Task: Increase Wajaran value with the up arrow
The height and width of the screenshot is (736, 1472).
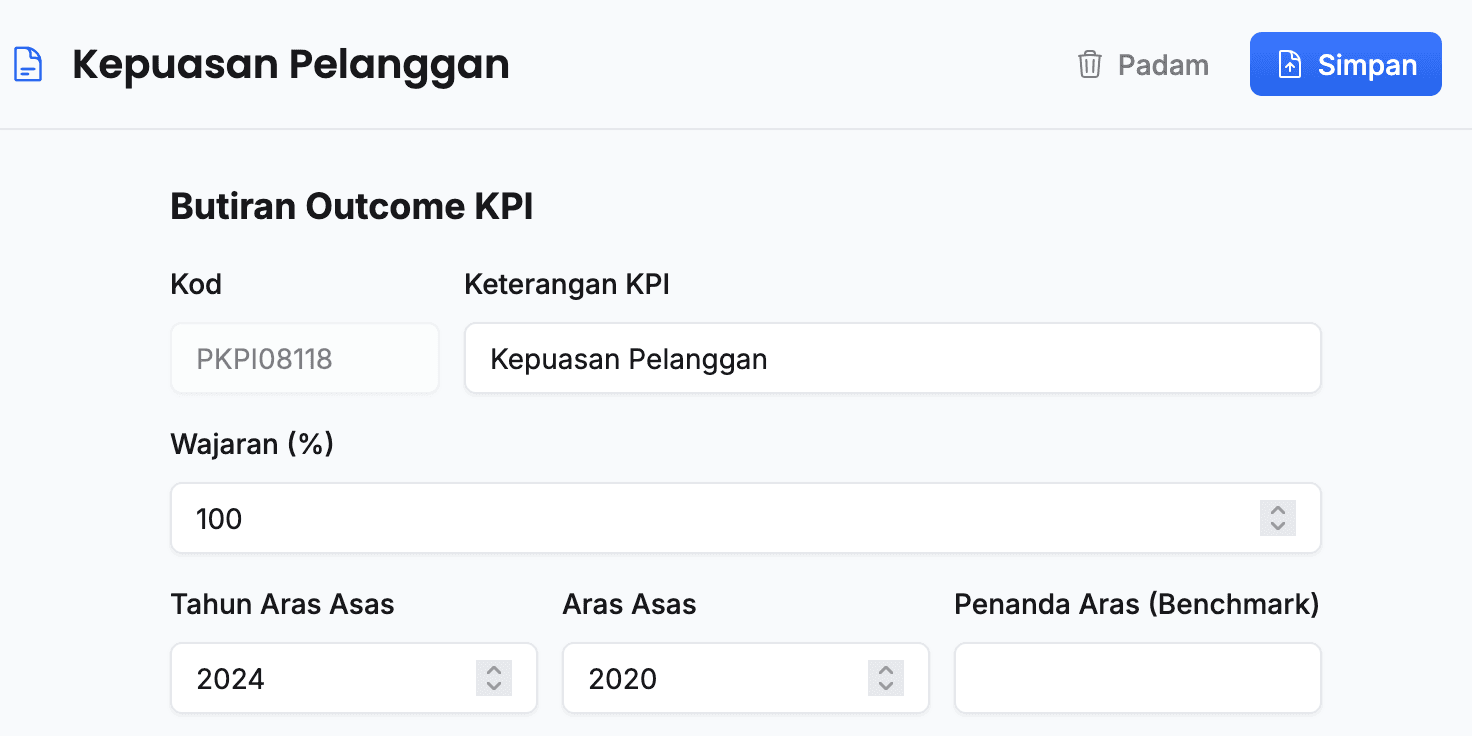Action: pos(1277,510)
